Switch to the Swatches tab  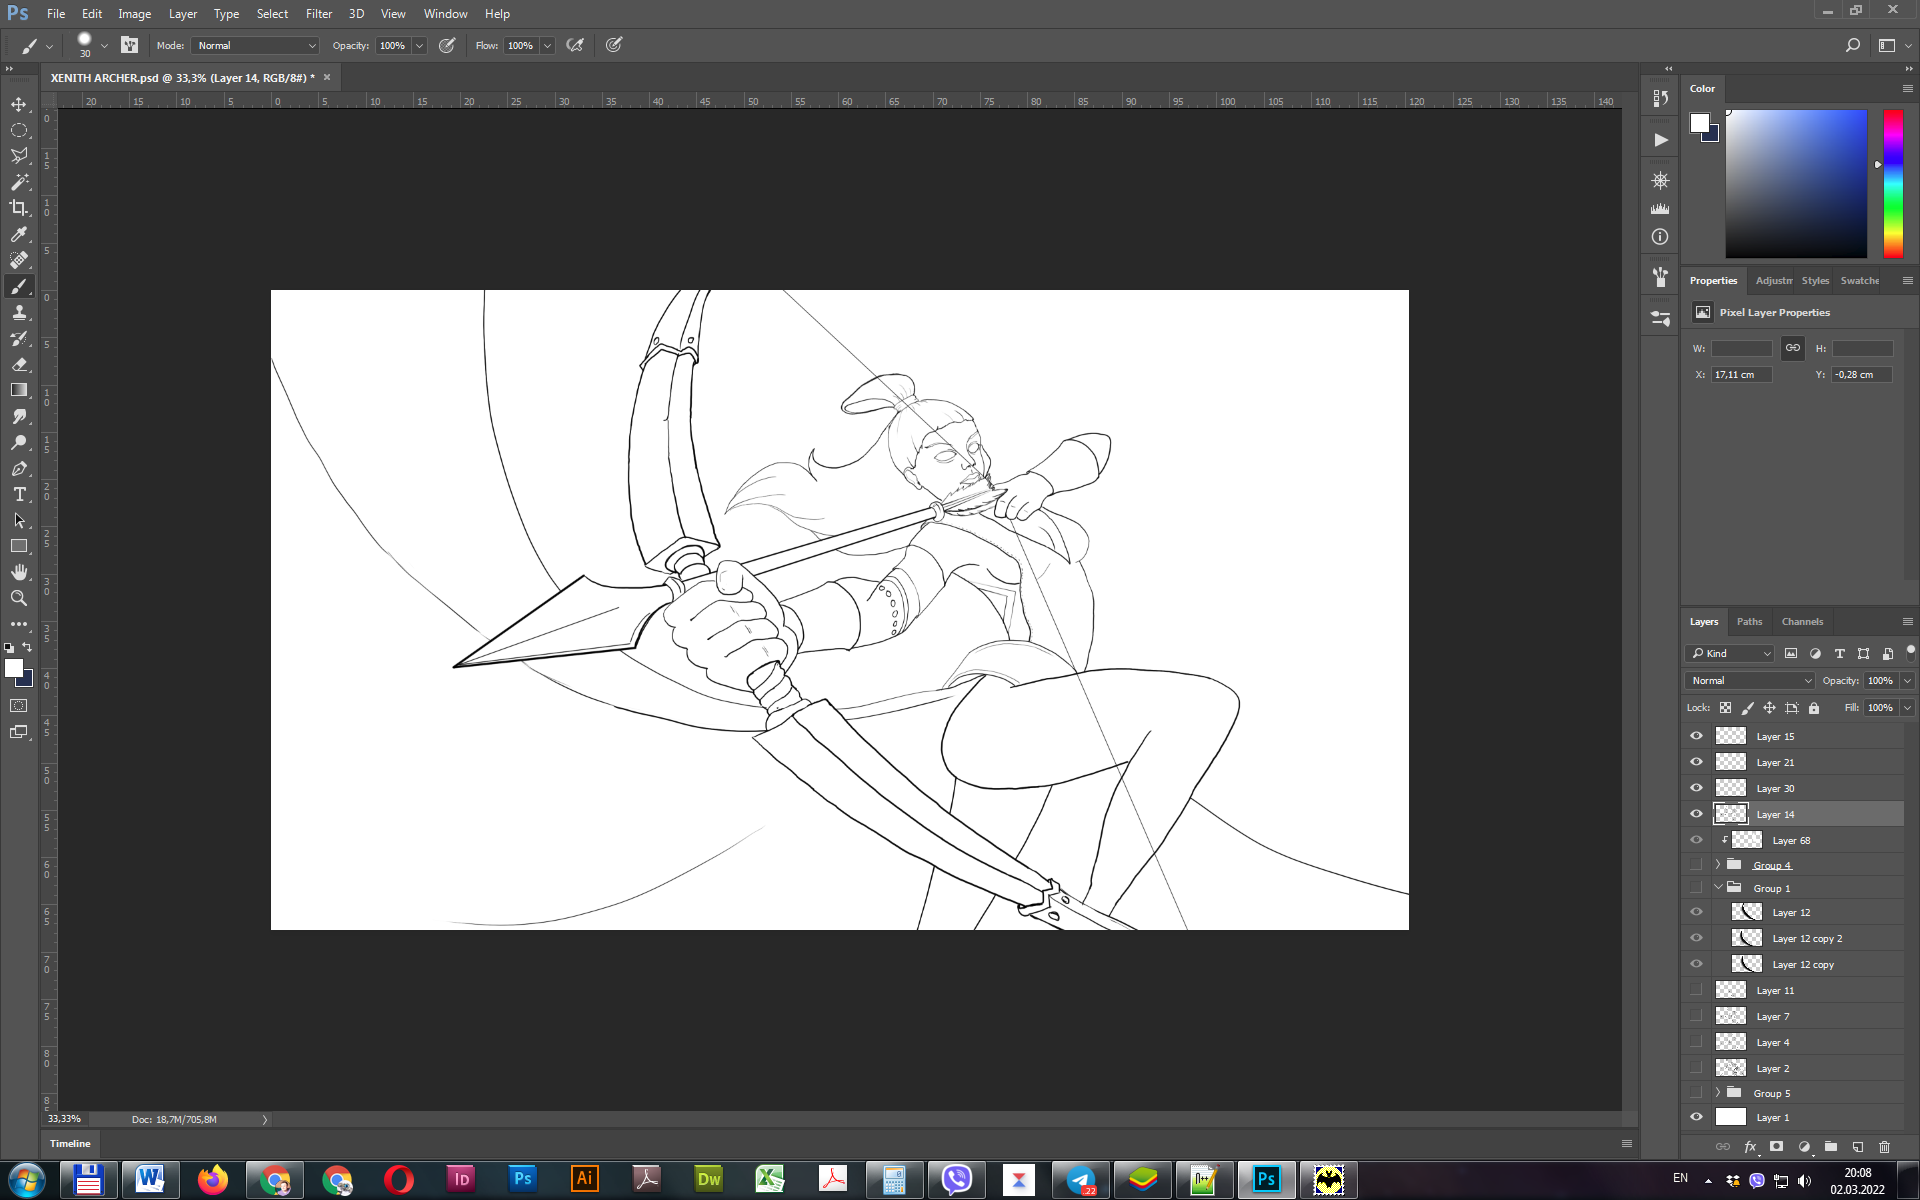coord(1860,280)
